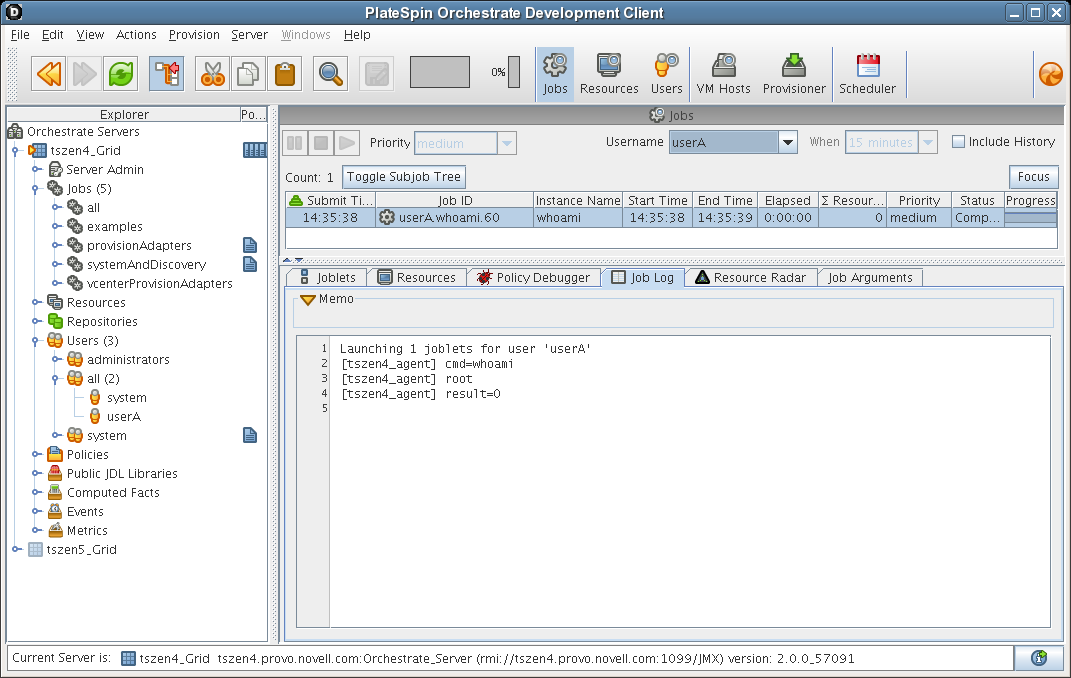Screen dimensions: 1071x678
Task: Open the When dropdown
Action: [928, 142]
